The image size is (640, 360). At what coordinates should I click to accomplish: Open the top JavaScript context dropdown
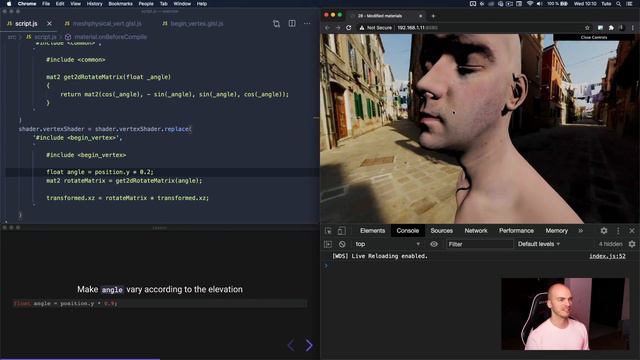[x=387, y=244]
